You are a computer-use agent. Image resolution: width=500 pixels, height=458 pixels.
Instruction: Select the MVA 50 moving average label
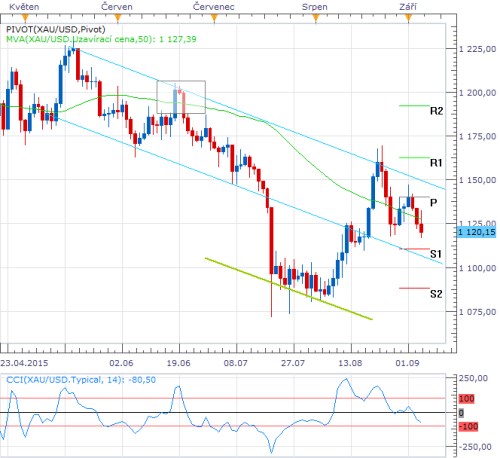click(x=101, y=39)
